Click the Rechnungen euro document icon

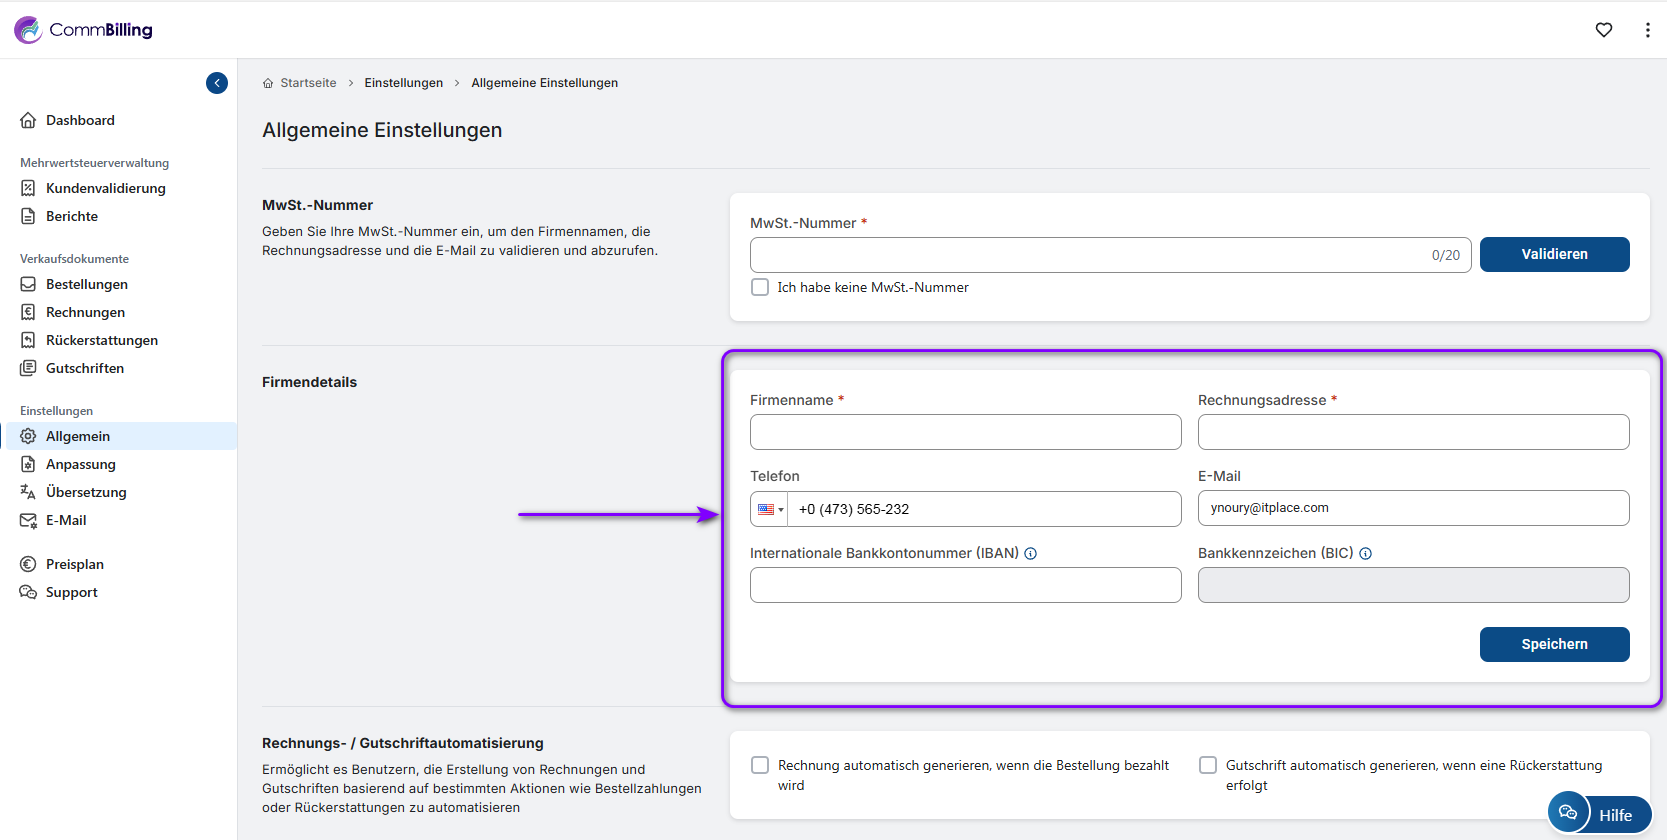[x=28, y=312]
